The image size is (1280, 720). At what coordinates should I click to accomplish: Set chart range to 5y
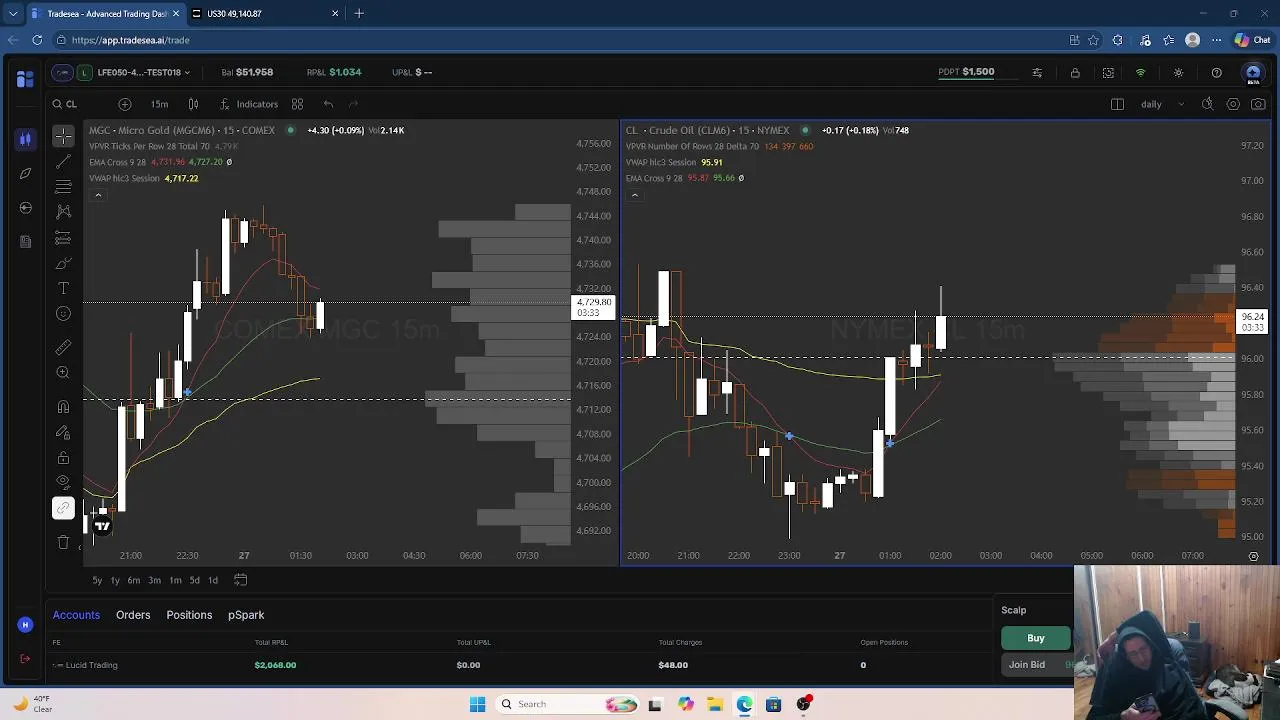97,580
